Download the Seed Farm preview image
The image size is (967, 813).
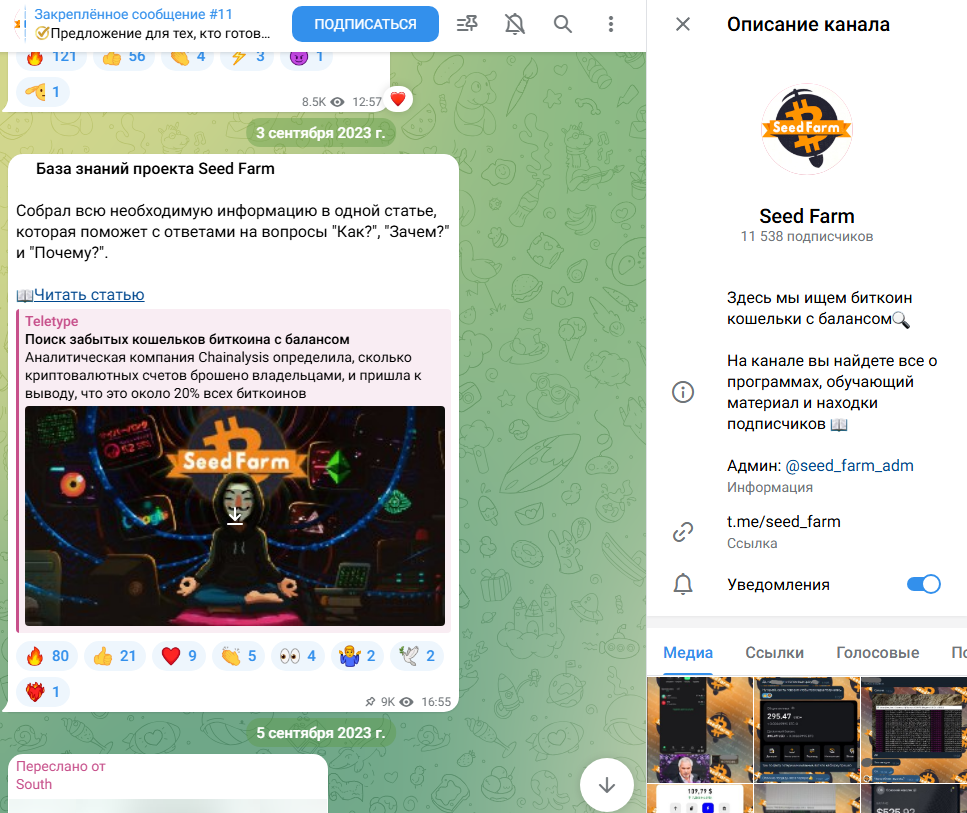pos(234,516)
